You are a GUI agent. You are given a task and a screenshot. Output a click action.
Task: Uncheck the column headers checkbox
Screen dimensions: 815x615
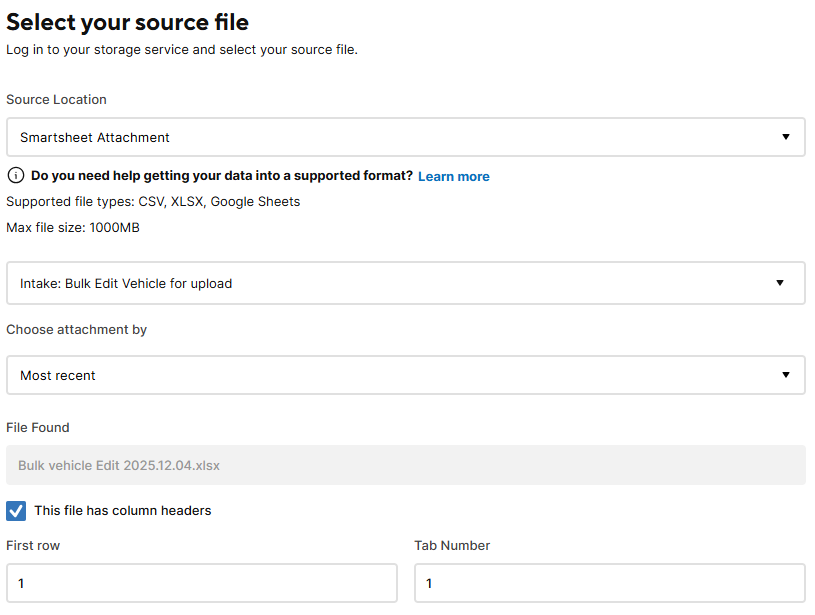pyautogui.click(x=16, y=511)
